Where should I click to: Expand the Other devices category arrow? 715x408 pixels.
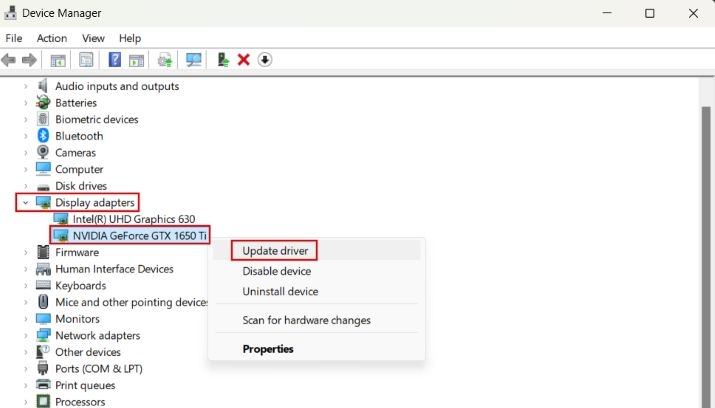pos(26,352)
